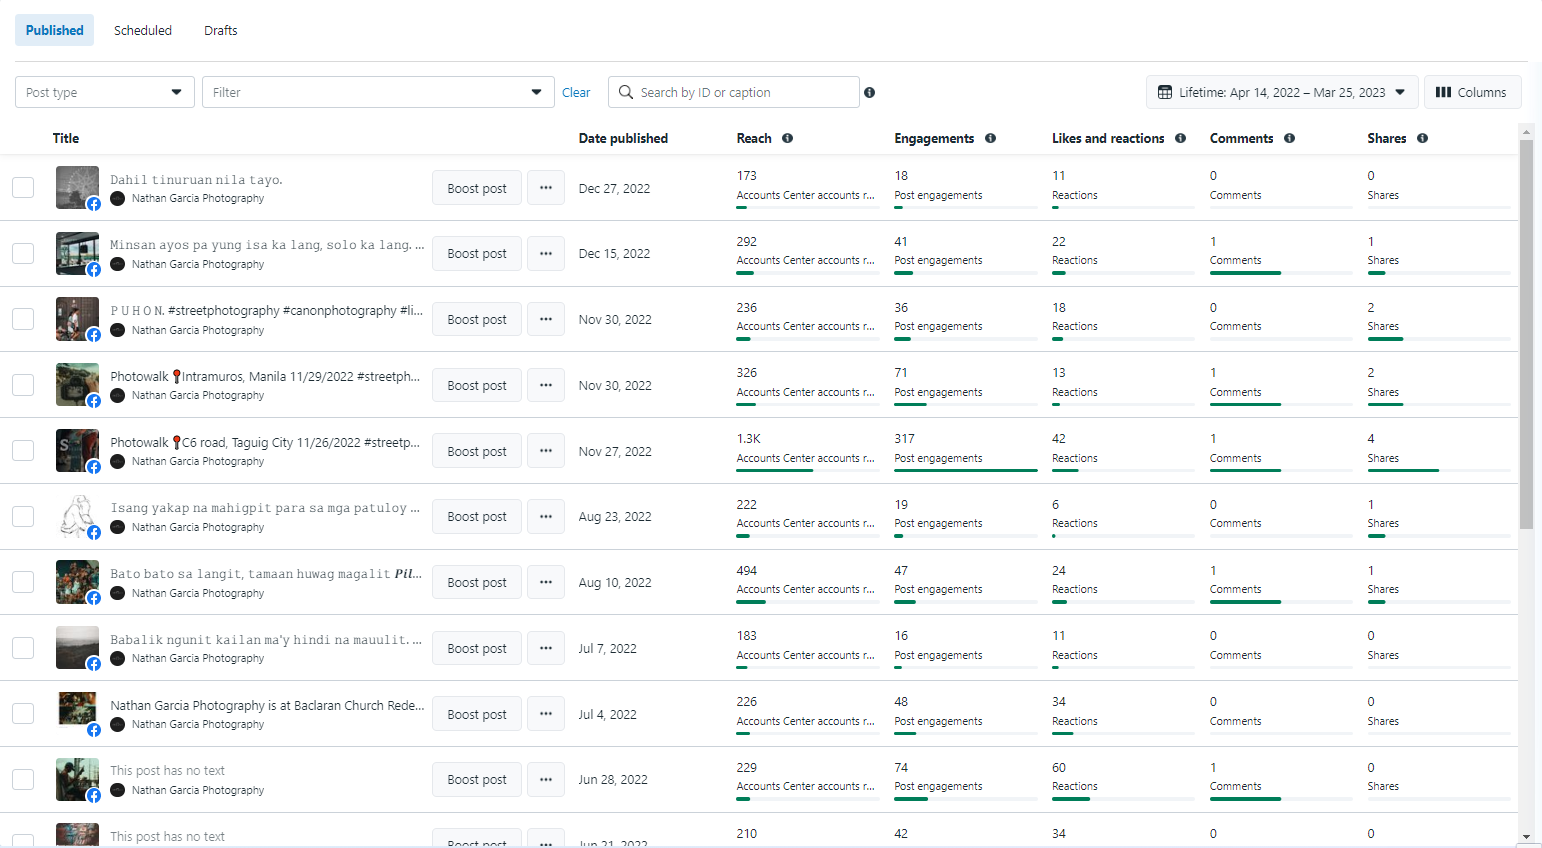
Task: Click the info icon next to Reach
Action: tap(787, 138)
